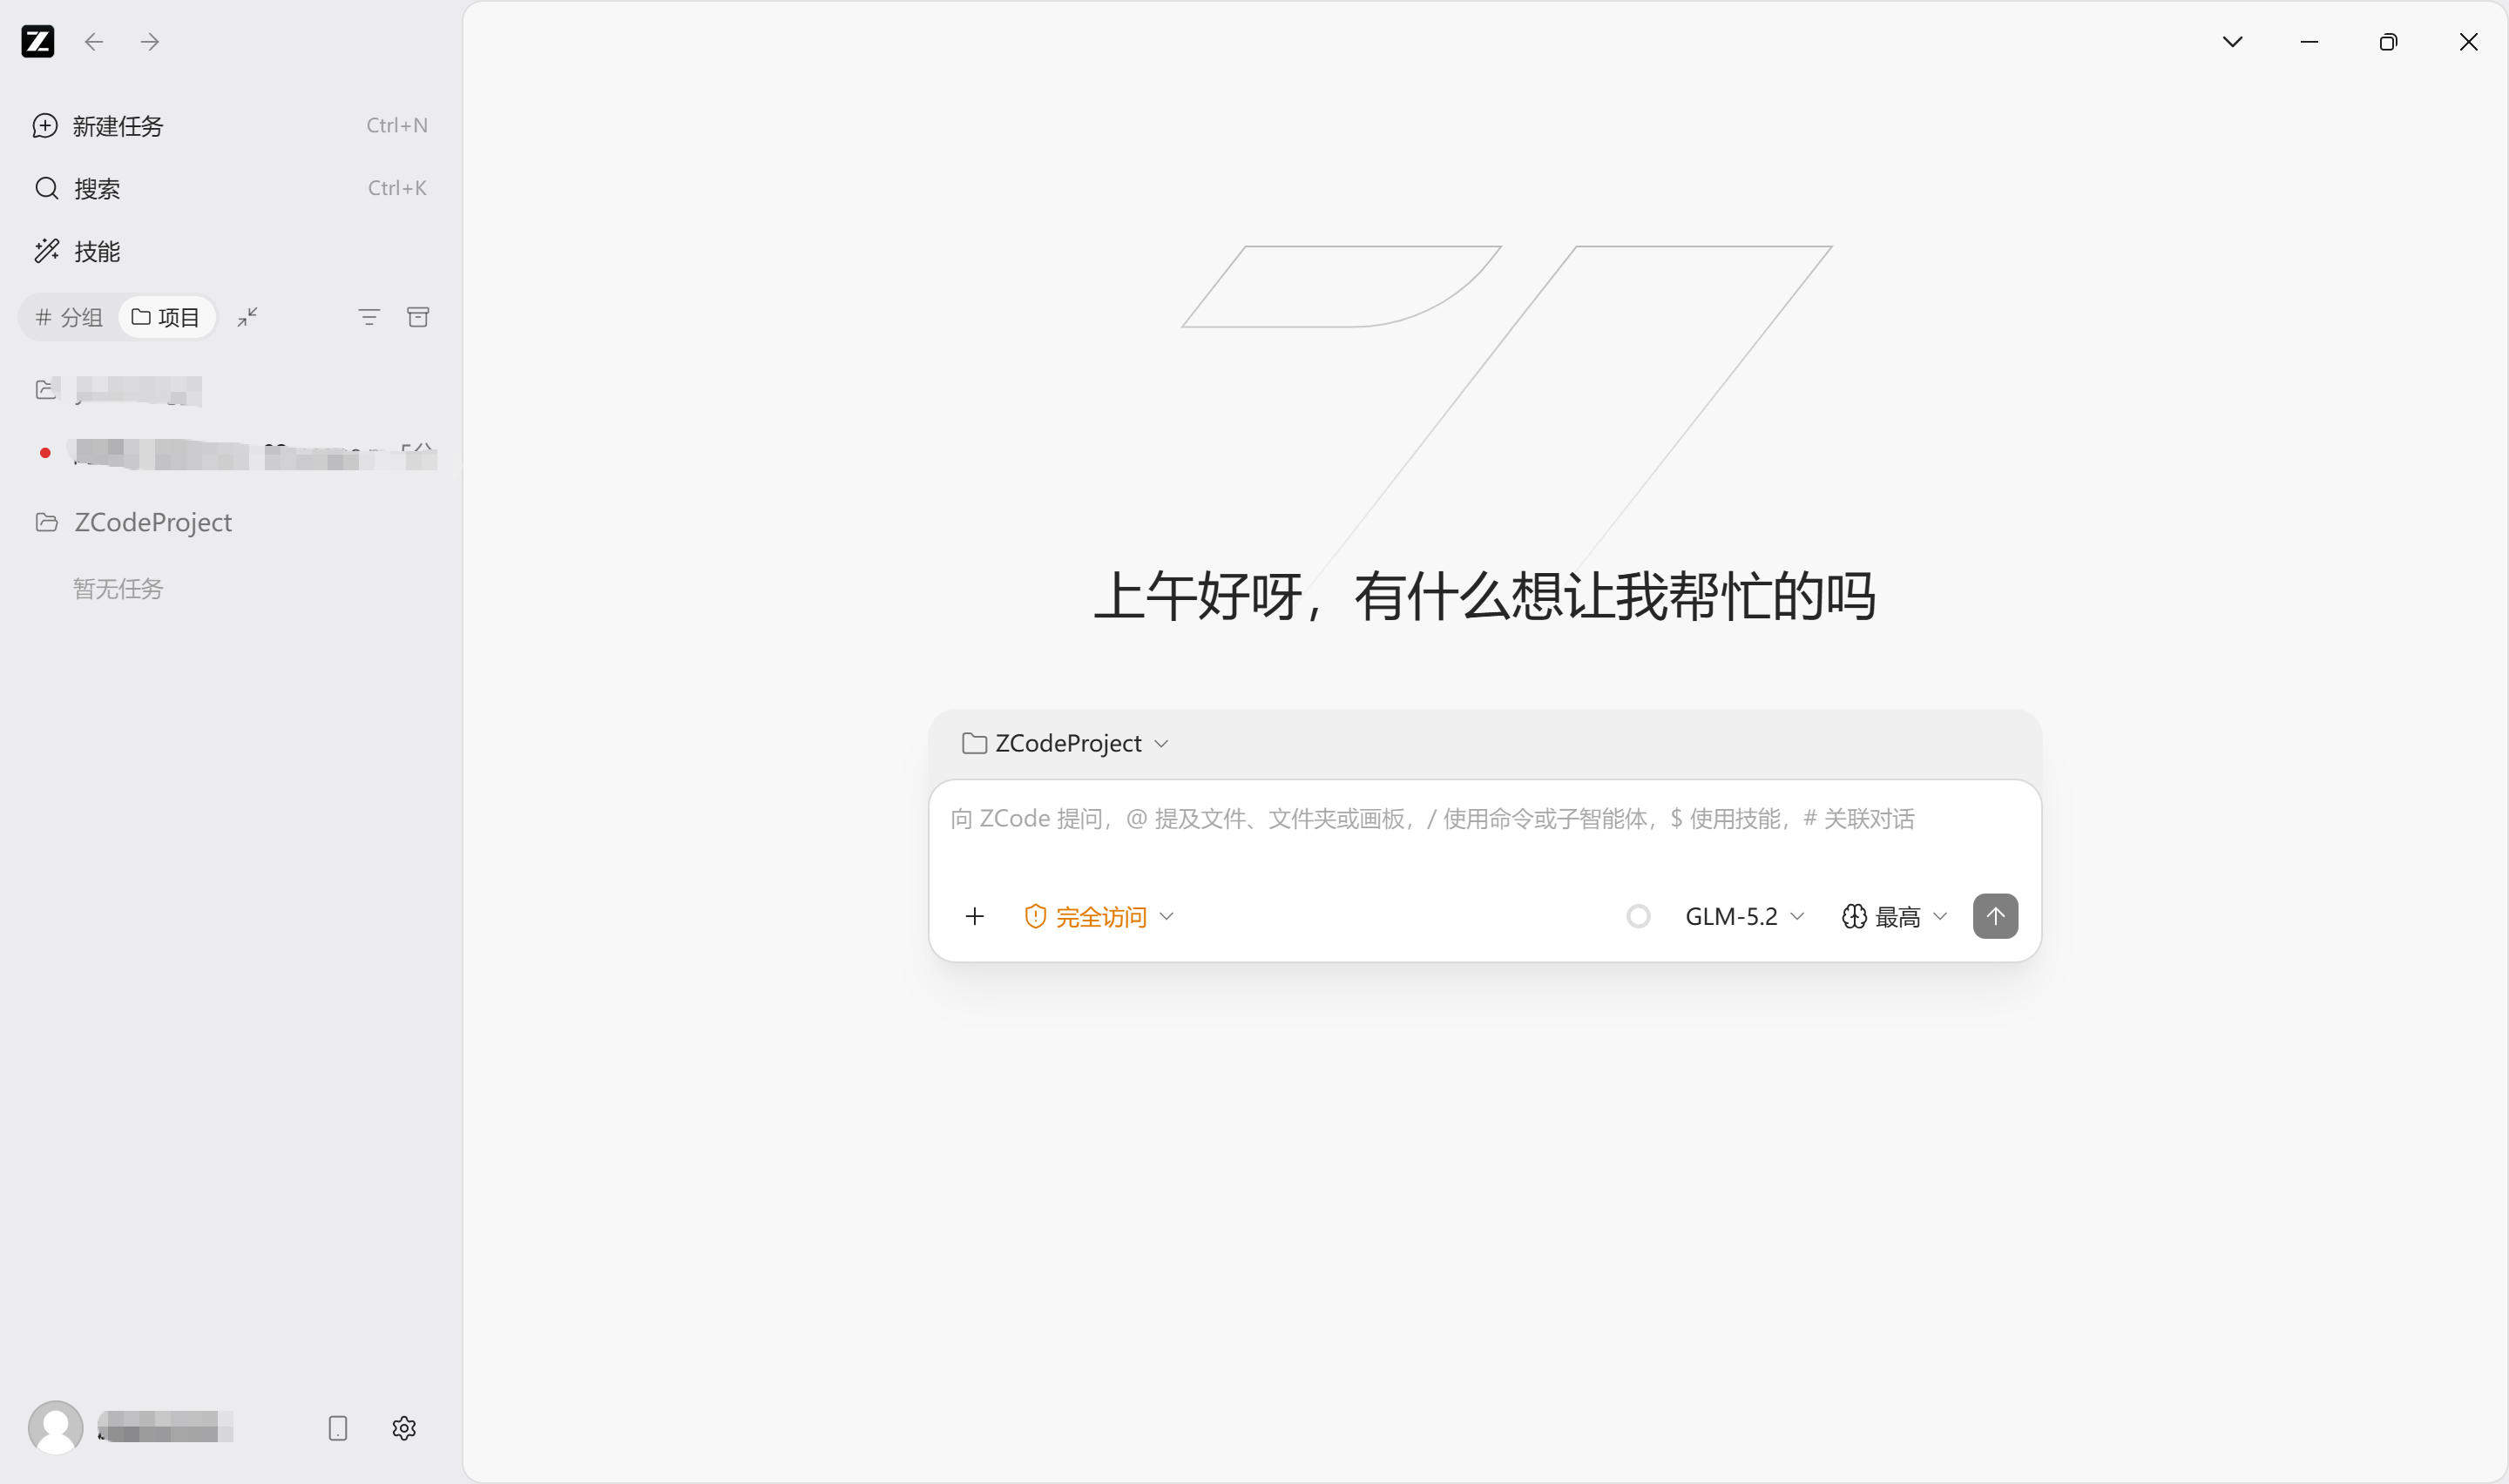
Task: Send the prompt with the up arrow
Action: pyautogui.click(x=1995, y=916)
